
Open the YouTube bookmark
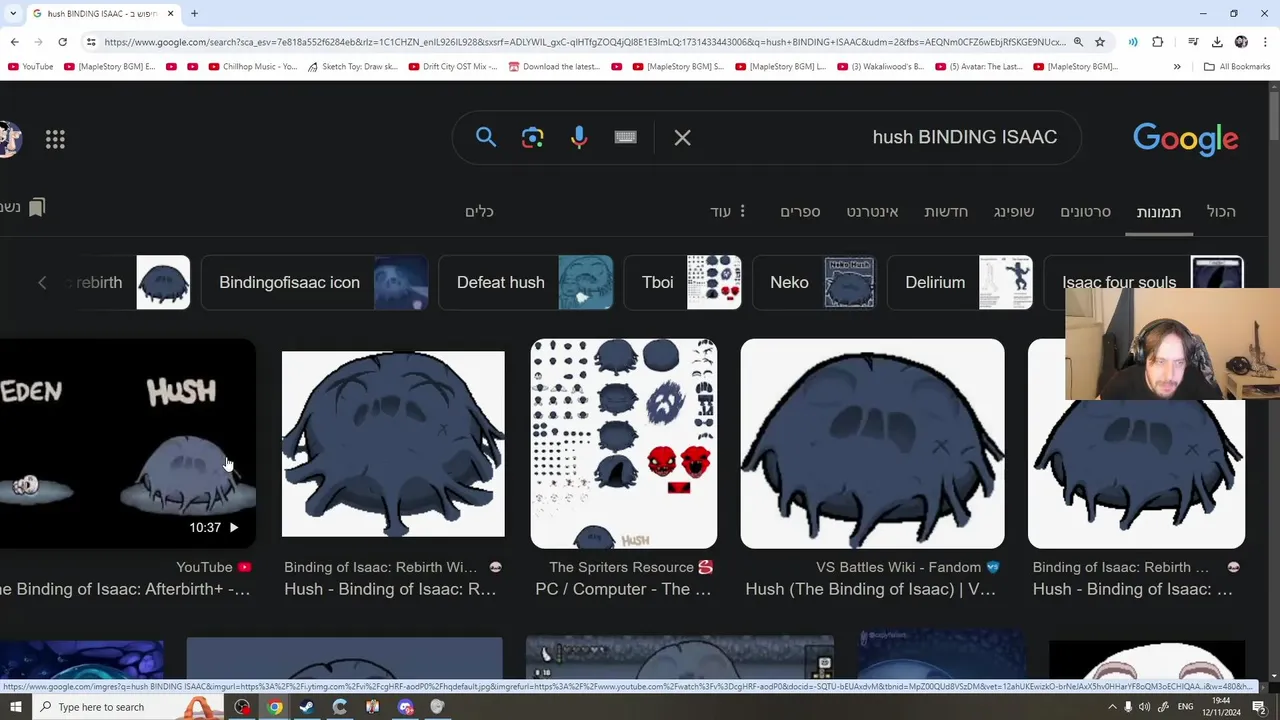click(x=30, y=67)
